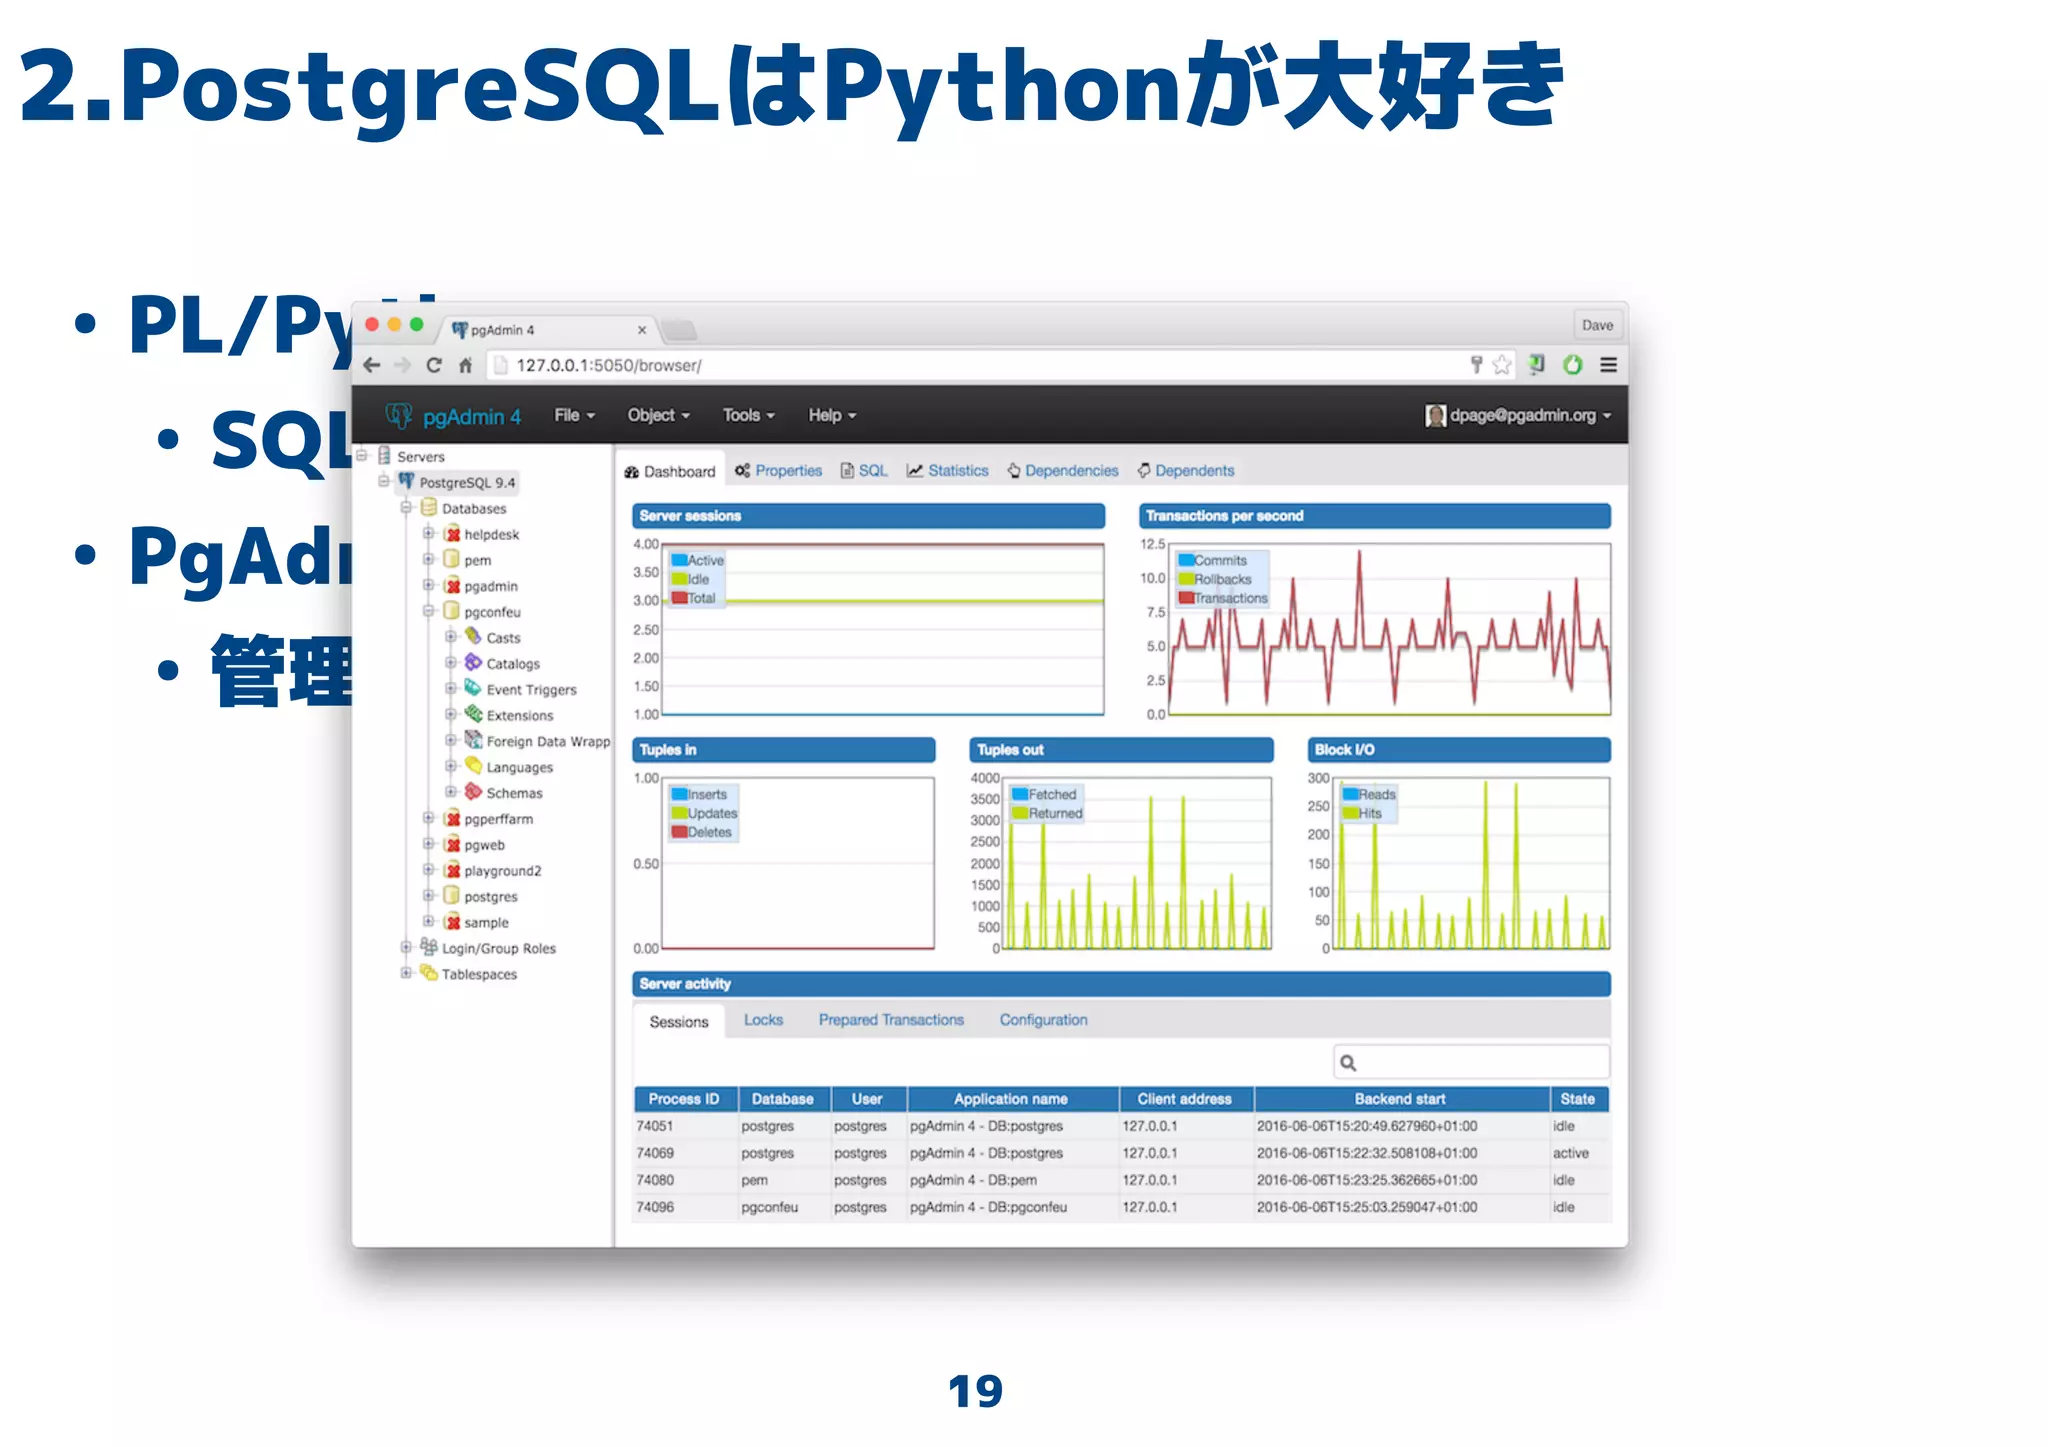Expand the Tablespaces node
Image resolution: width=2048 pixels, height=1447 pixels.
406,973
